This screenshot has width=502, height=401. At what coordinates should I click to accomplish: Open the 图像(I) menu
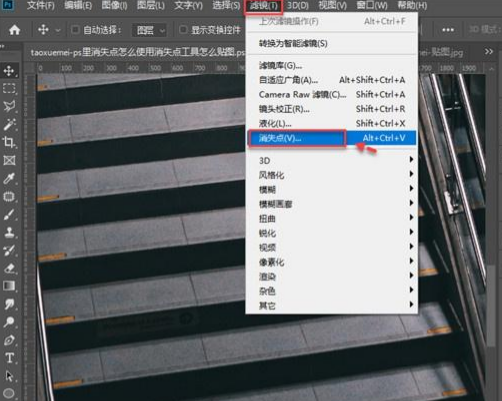(114, 5)
